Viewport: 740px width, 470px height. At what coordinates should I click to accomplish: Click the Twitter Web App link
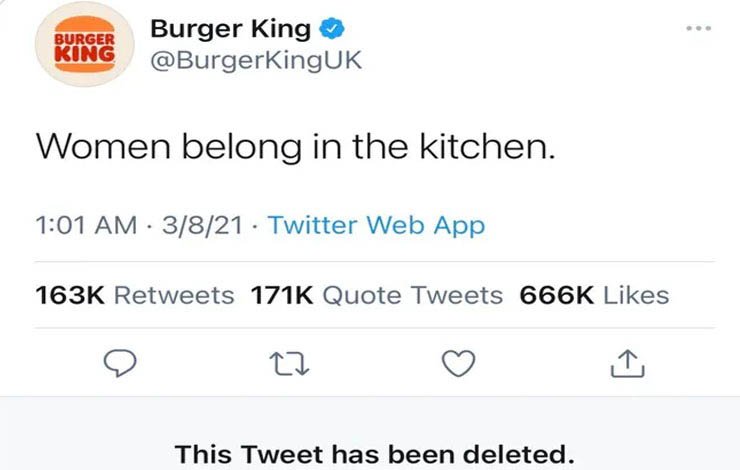376,225
